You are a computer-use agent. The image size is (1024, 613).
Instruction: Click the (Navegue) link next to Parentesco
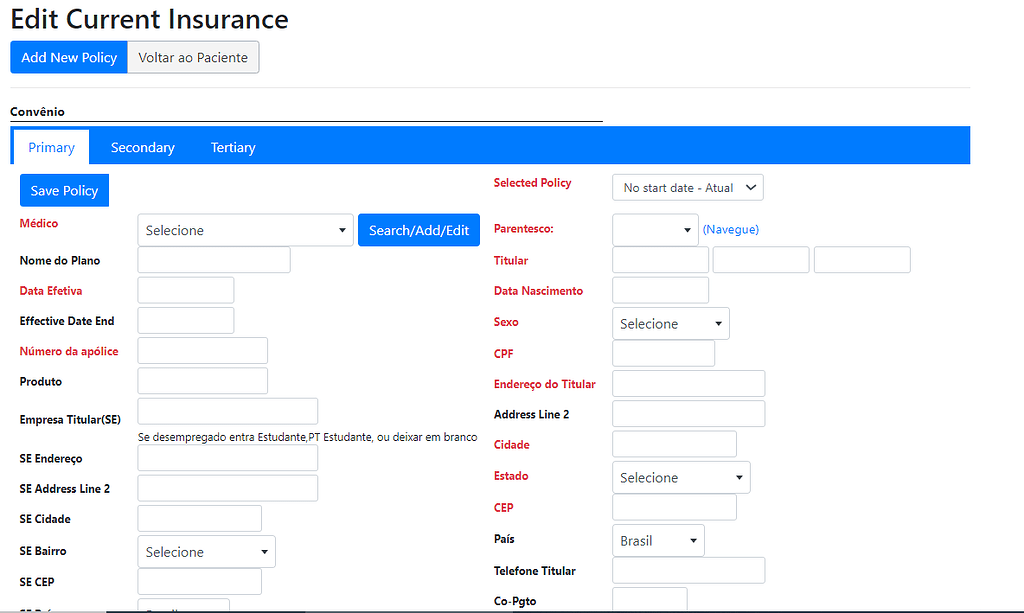click(730, 229)
